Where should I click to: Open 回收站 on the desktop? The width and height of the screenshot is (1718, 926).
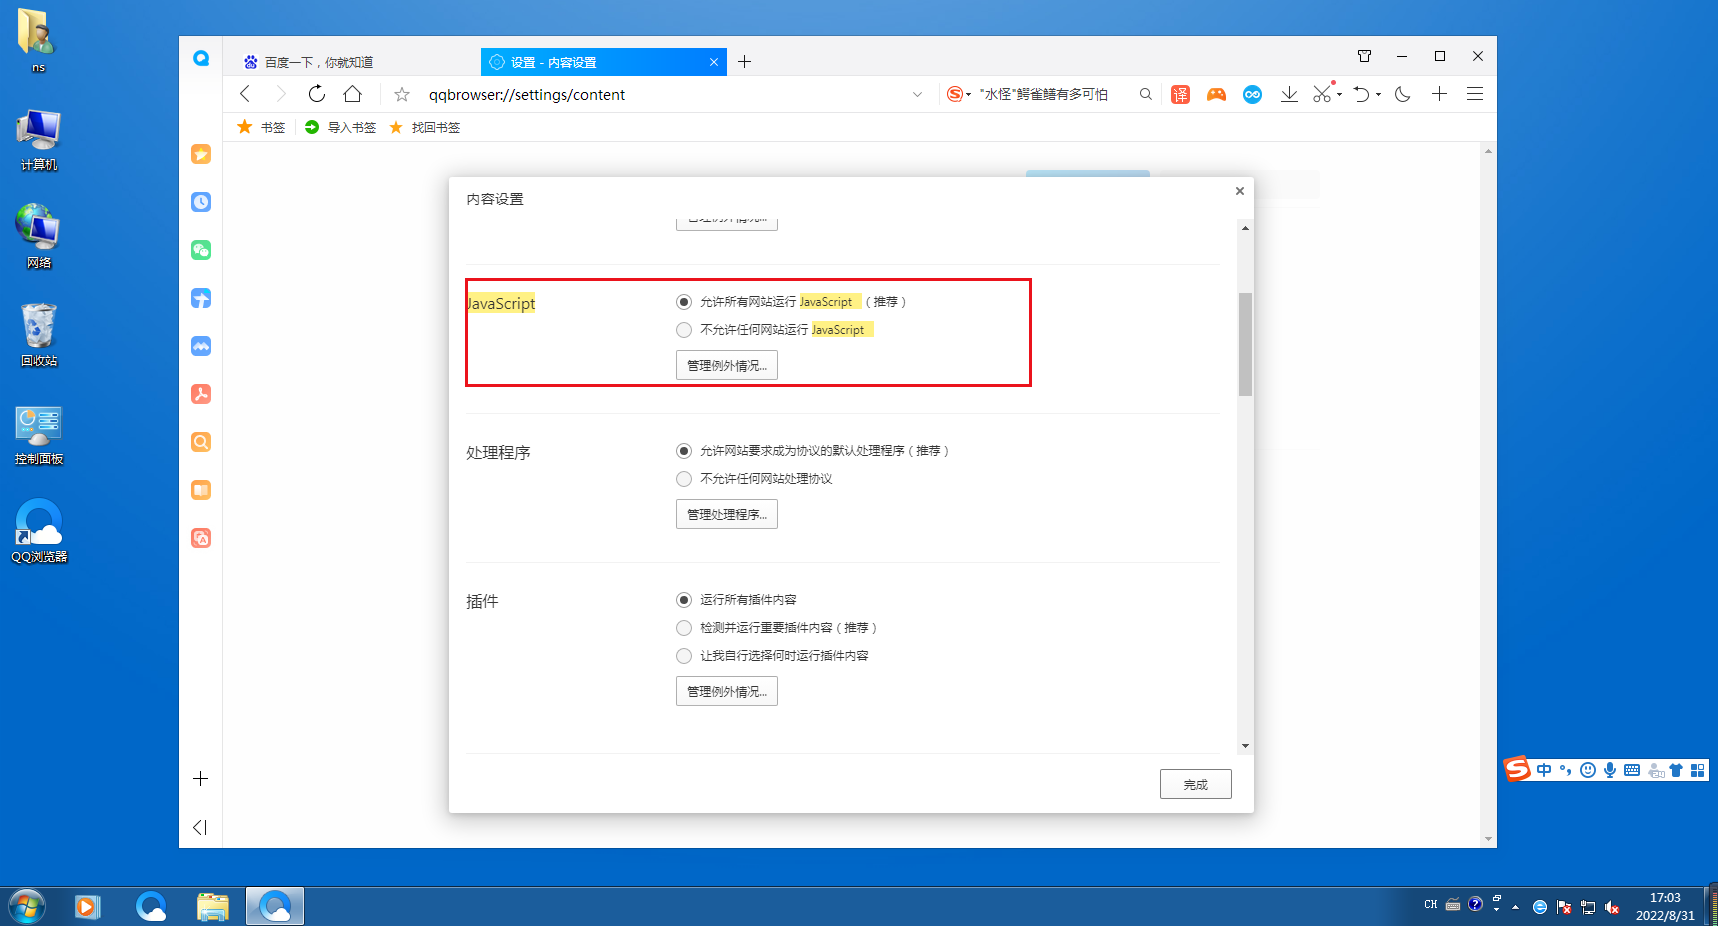pyautogui.click(x=39, y=335)
